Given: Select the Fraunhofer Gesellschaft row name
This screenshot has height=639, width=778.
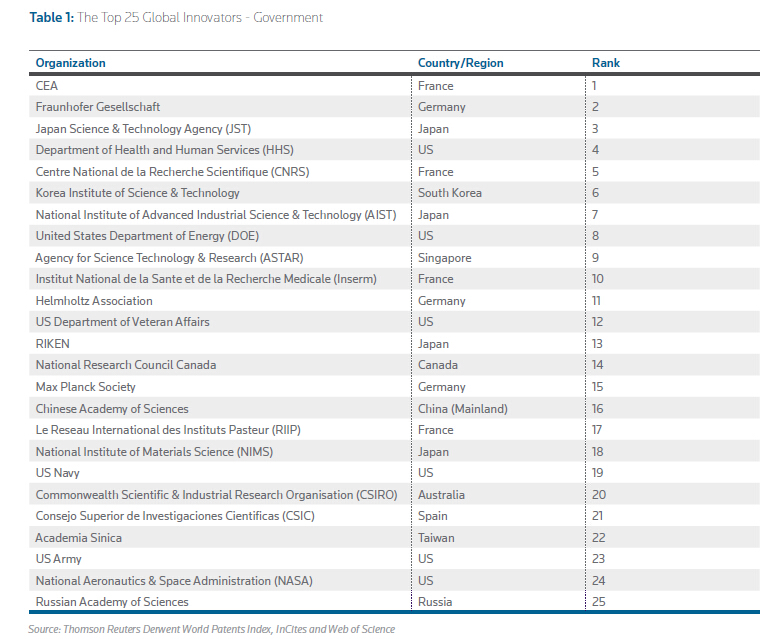Looking at the screenshot, I should [98, 107].
